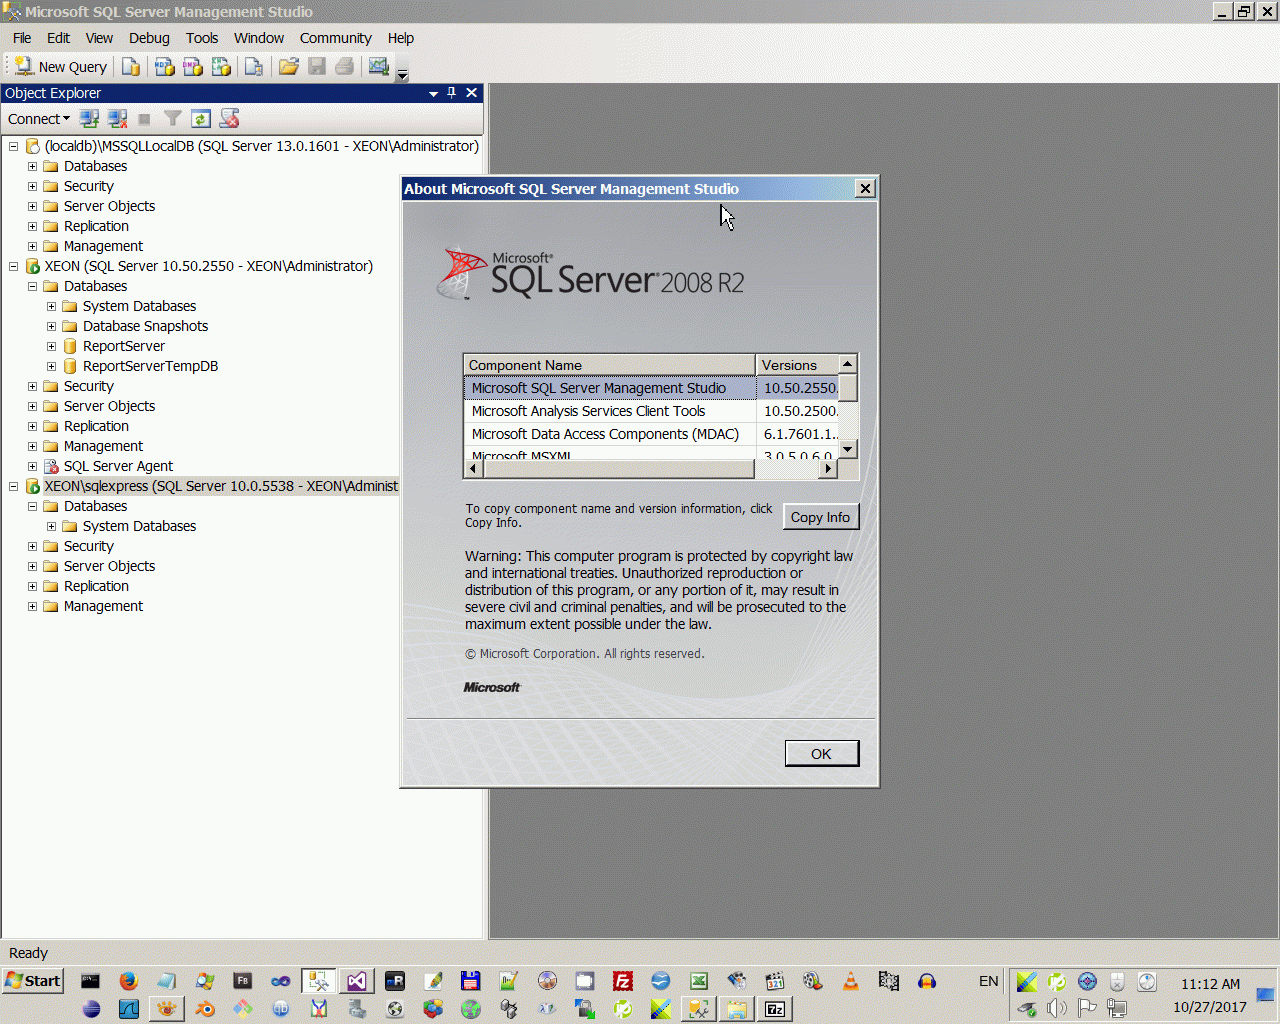The height and width of the screenshot is (1024, 1280).
Task: Click the Open File folder icon
Action: coord(289,67)
